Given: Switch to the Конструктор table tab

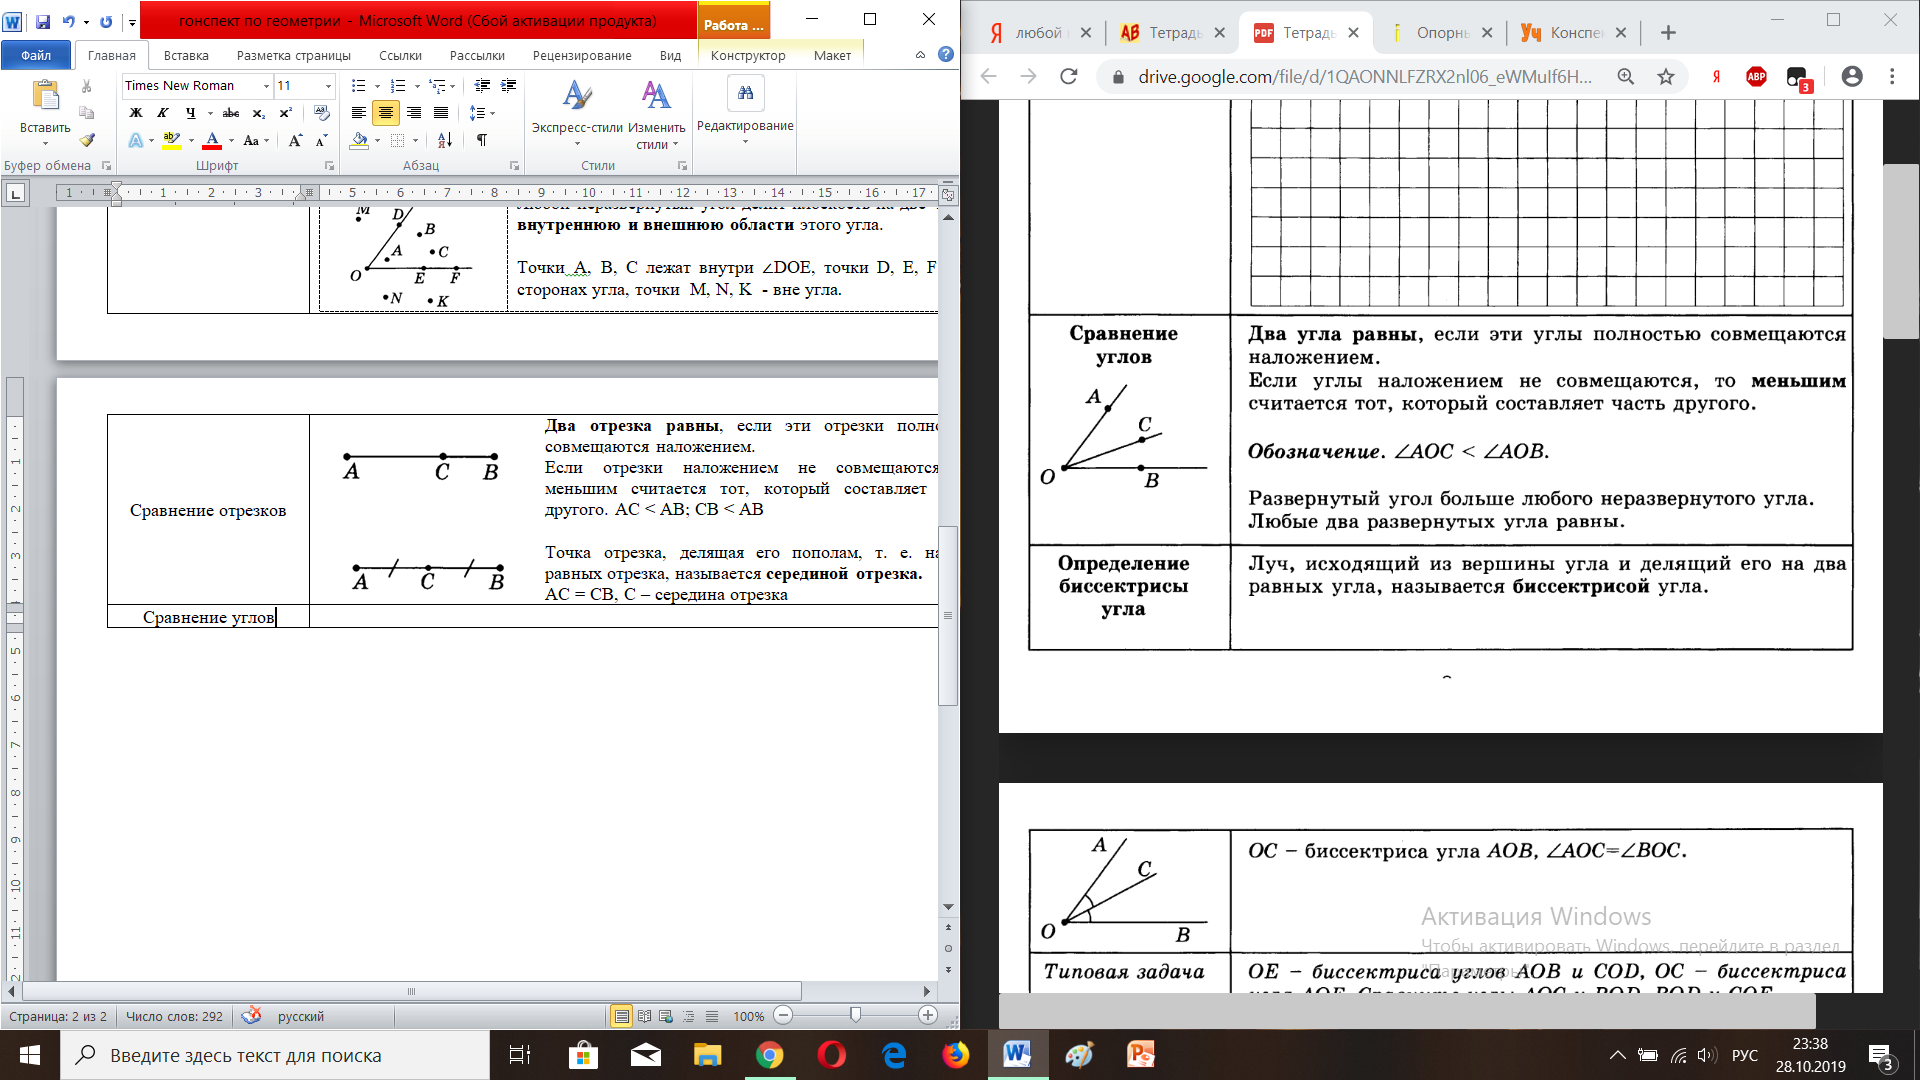Looking at the screenshot, I should pos(748,55).
